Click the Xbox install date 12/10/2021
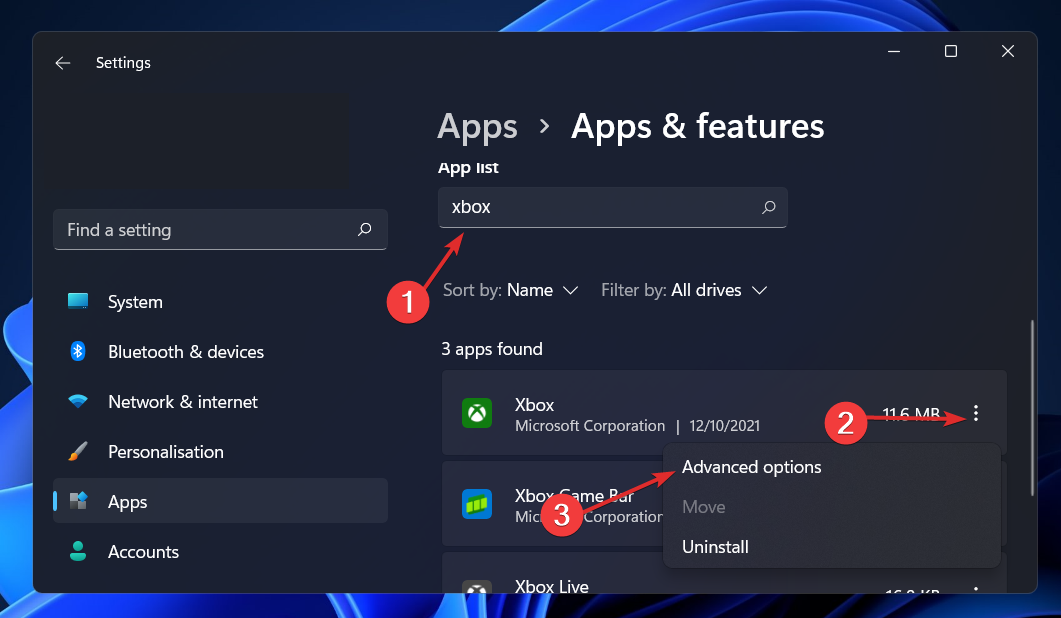This screenshot has width=1061, height=618. 724,426
